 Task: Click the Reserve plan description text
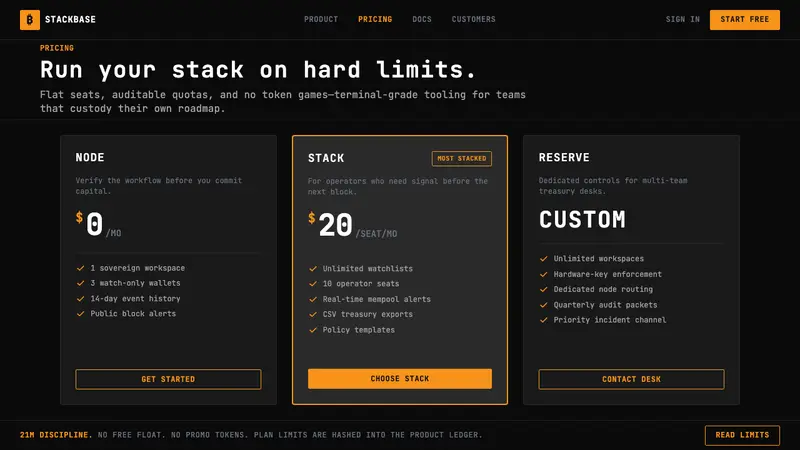(x=613, y=186)
